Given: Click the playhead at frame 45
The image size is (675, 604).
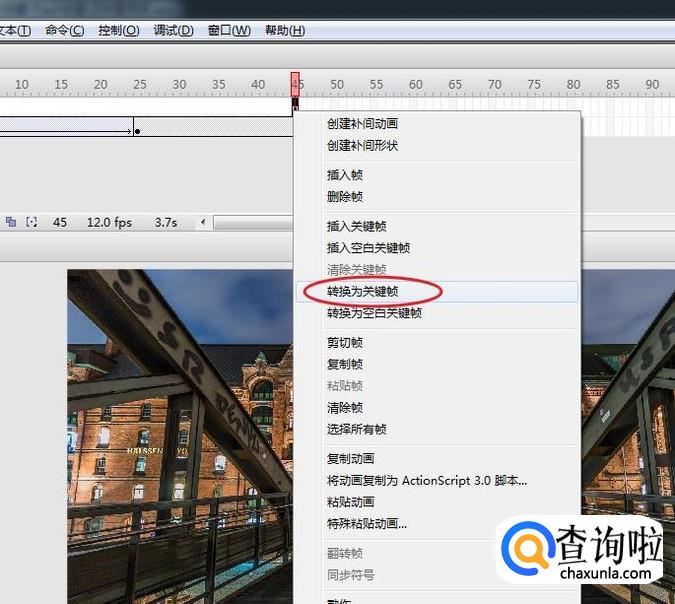Looking at the screenshot, I should (295, 84).
